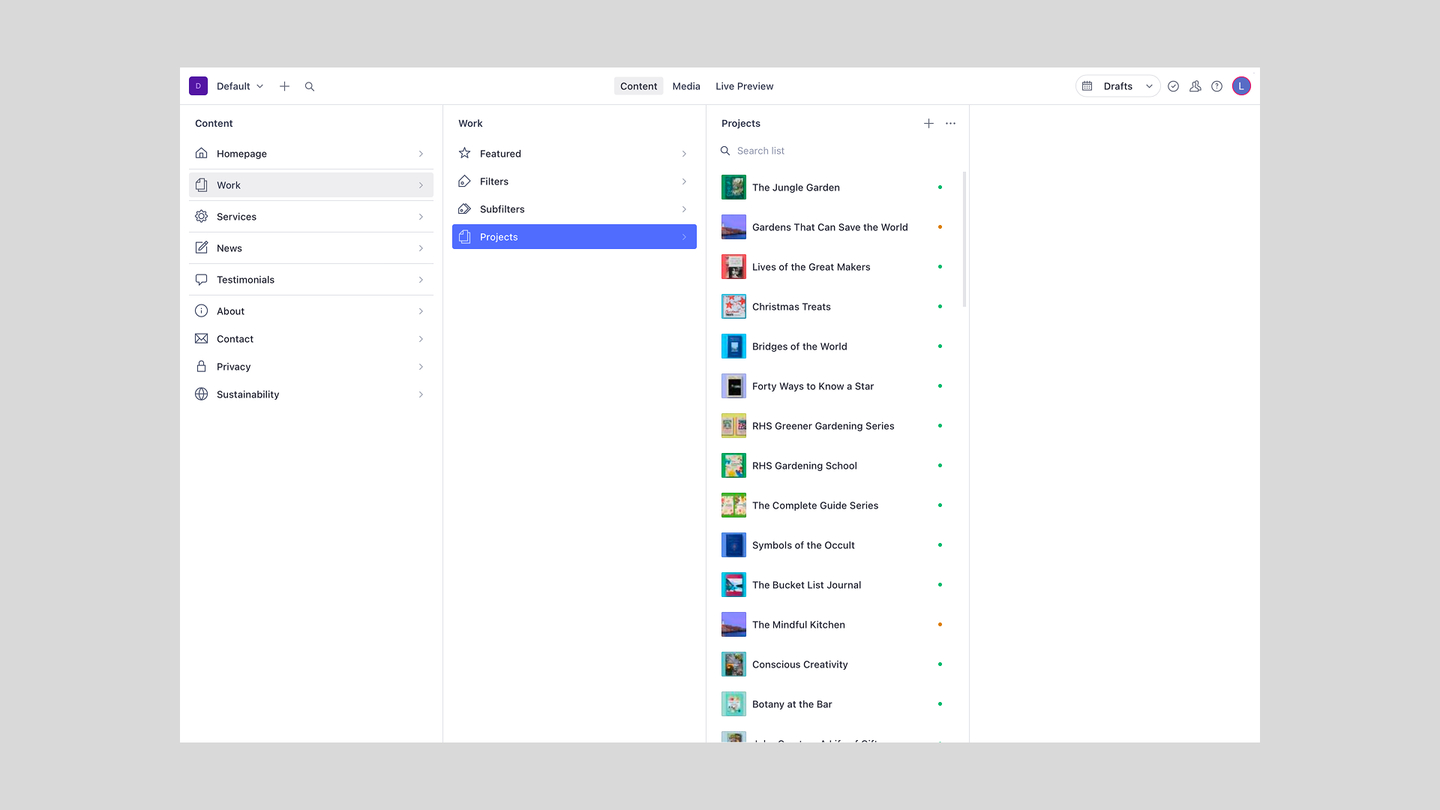The image size is (1440, 810).
Task: Click the plus create icon in top bar
Action: (284, 86)
